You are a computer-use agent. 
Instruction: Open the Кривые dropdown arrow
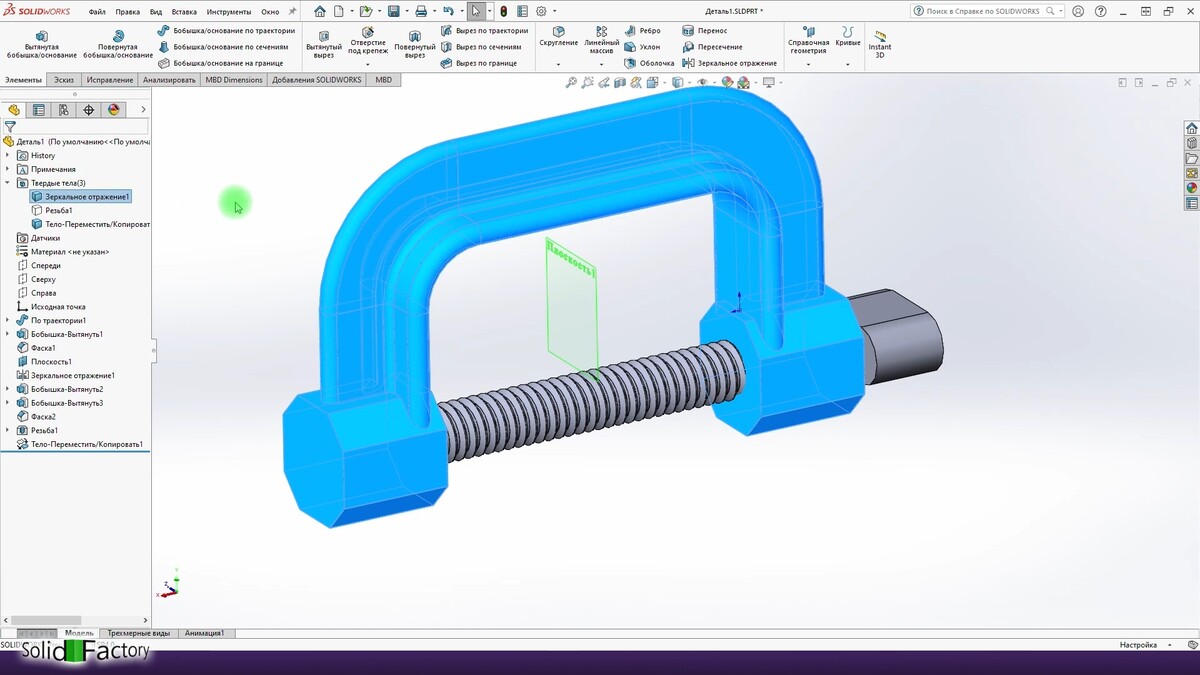tap(847, 65)
